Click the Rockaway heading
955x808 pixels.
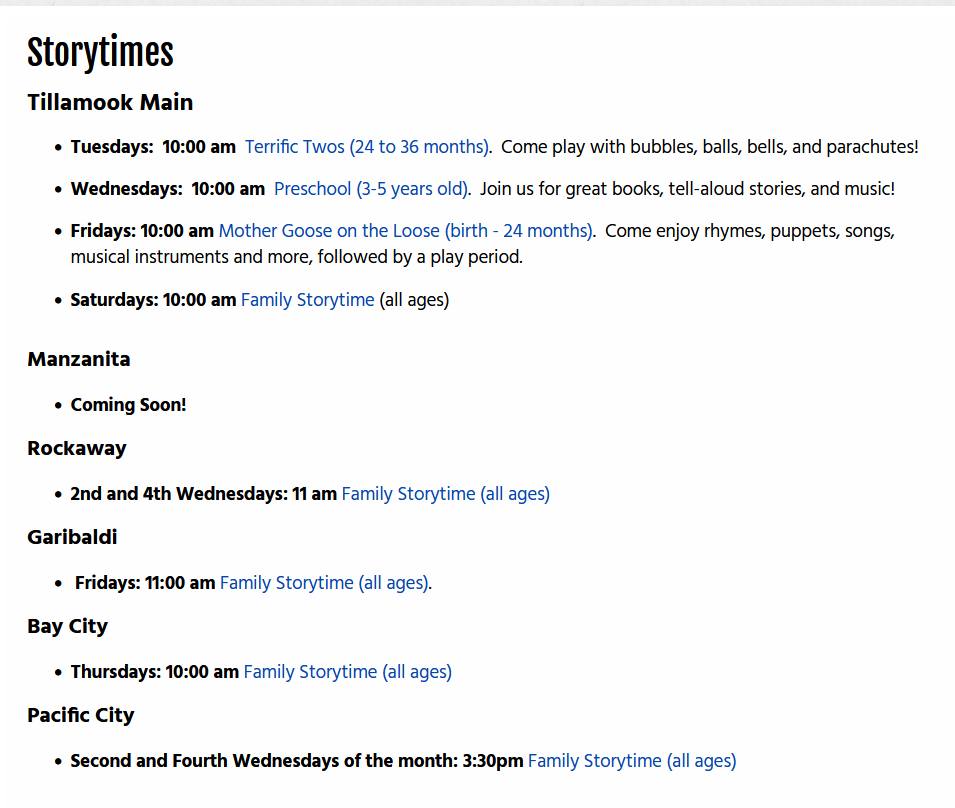77,448
